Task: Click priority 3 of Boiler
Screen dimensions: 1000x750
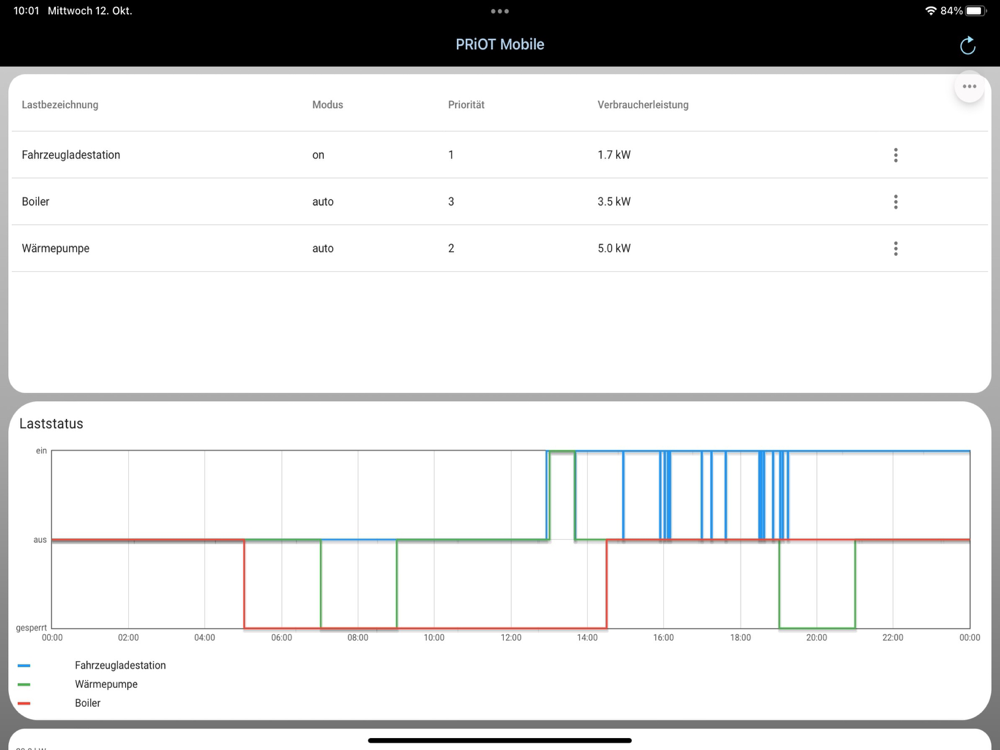Action: click(x=451, y=202)
